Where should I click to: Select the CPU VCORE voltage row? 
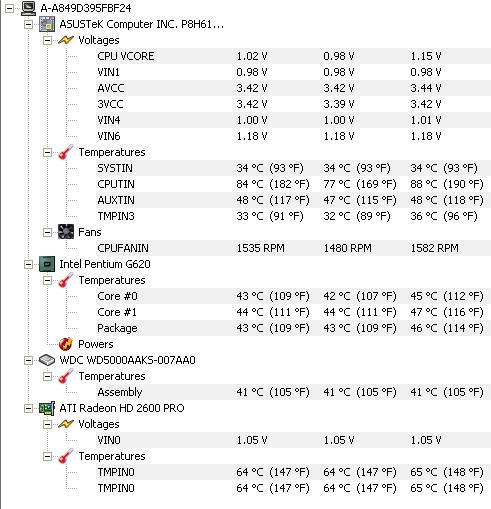click(293, 56)
